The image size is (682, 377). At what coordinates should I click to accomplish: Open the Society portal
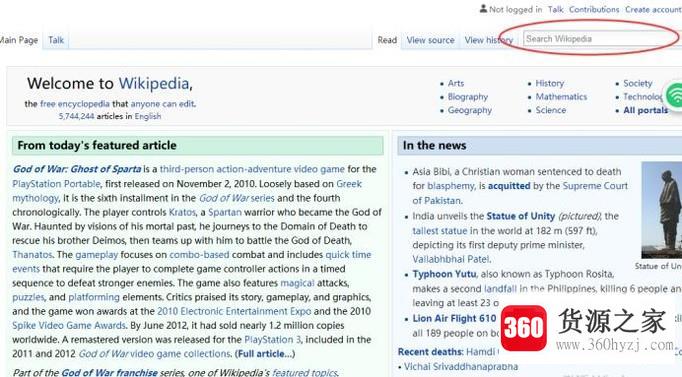pyautogui.click(x=638, y=83)
